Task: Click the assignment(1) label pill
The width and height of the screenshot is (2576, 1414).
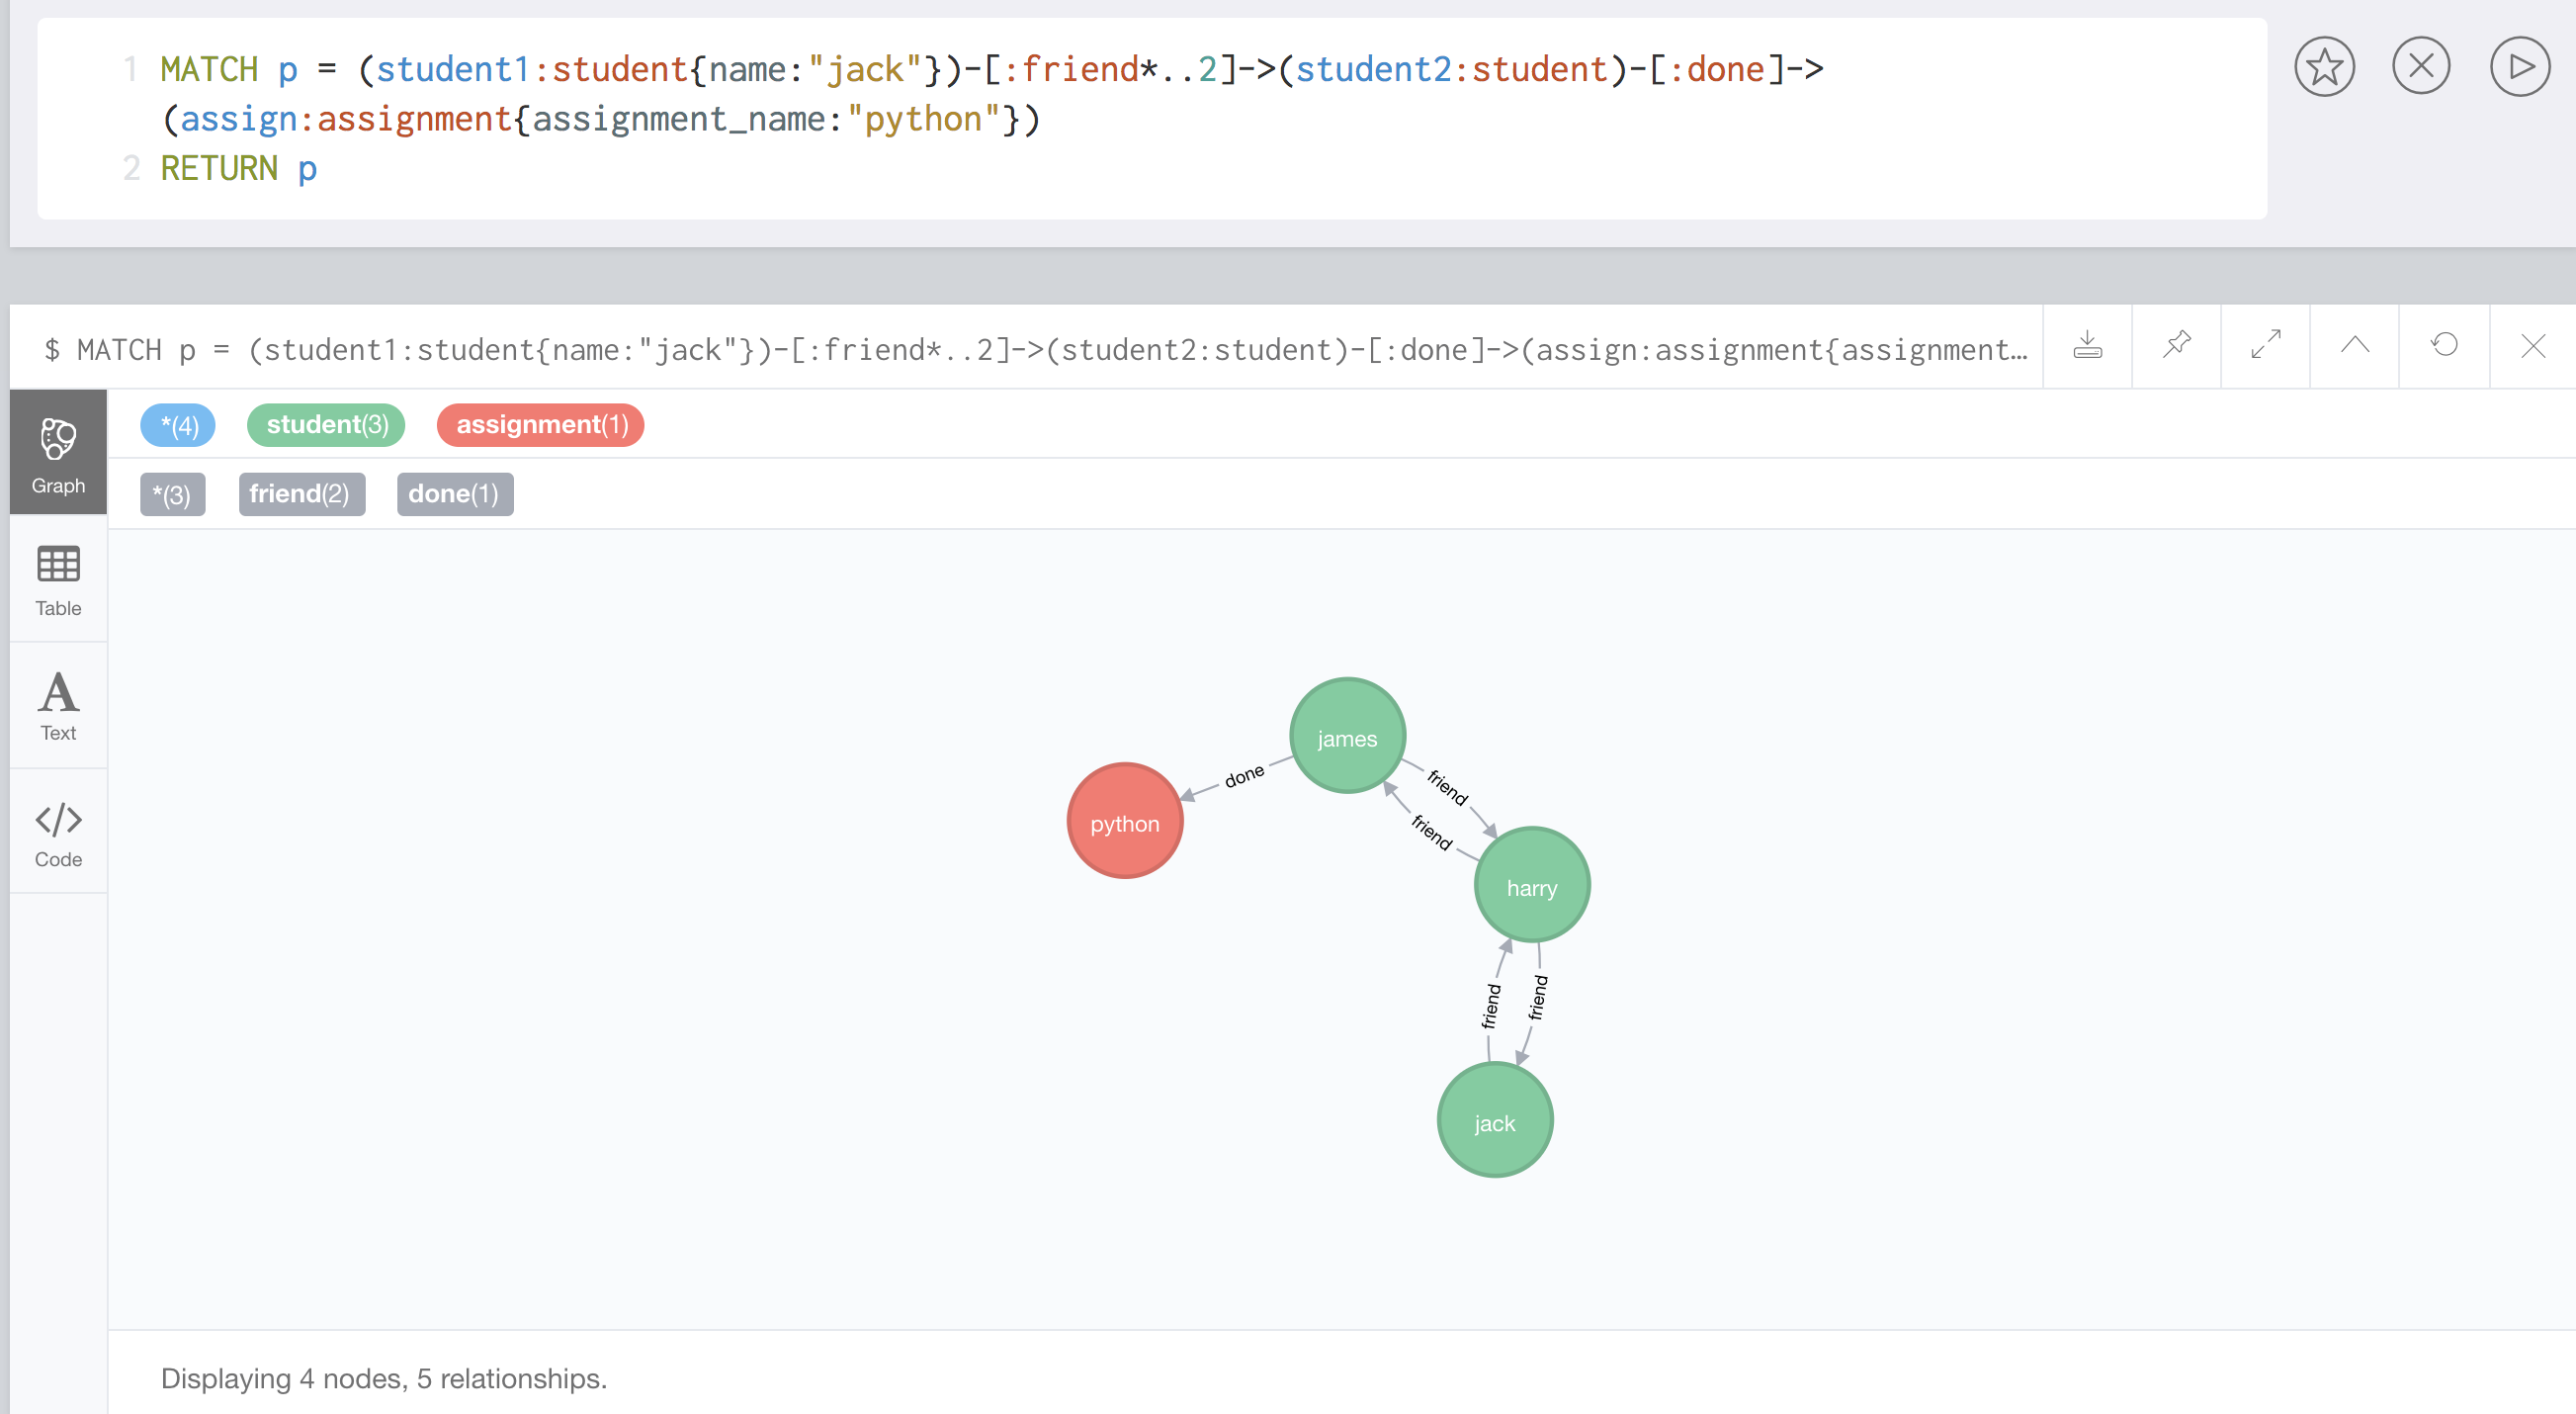Action: 541,425
